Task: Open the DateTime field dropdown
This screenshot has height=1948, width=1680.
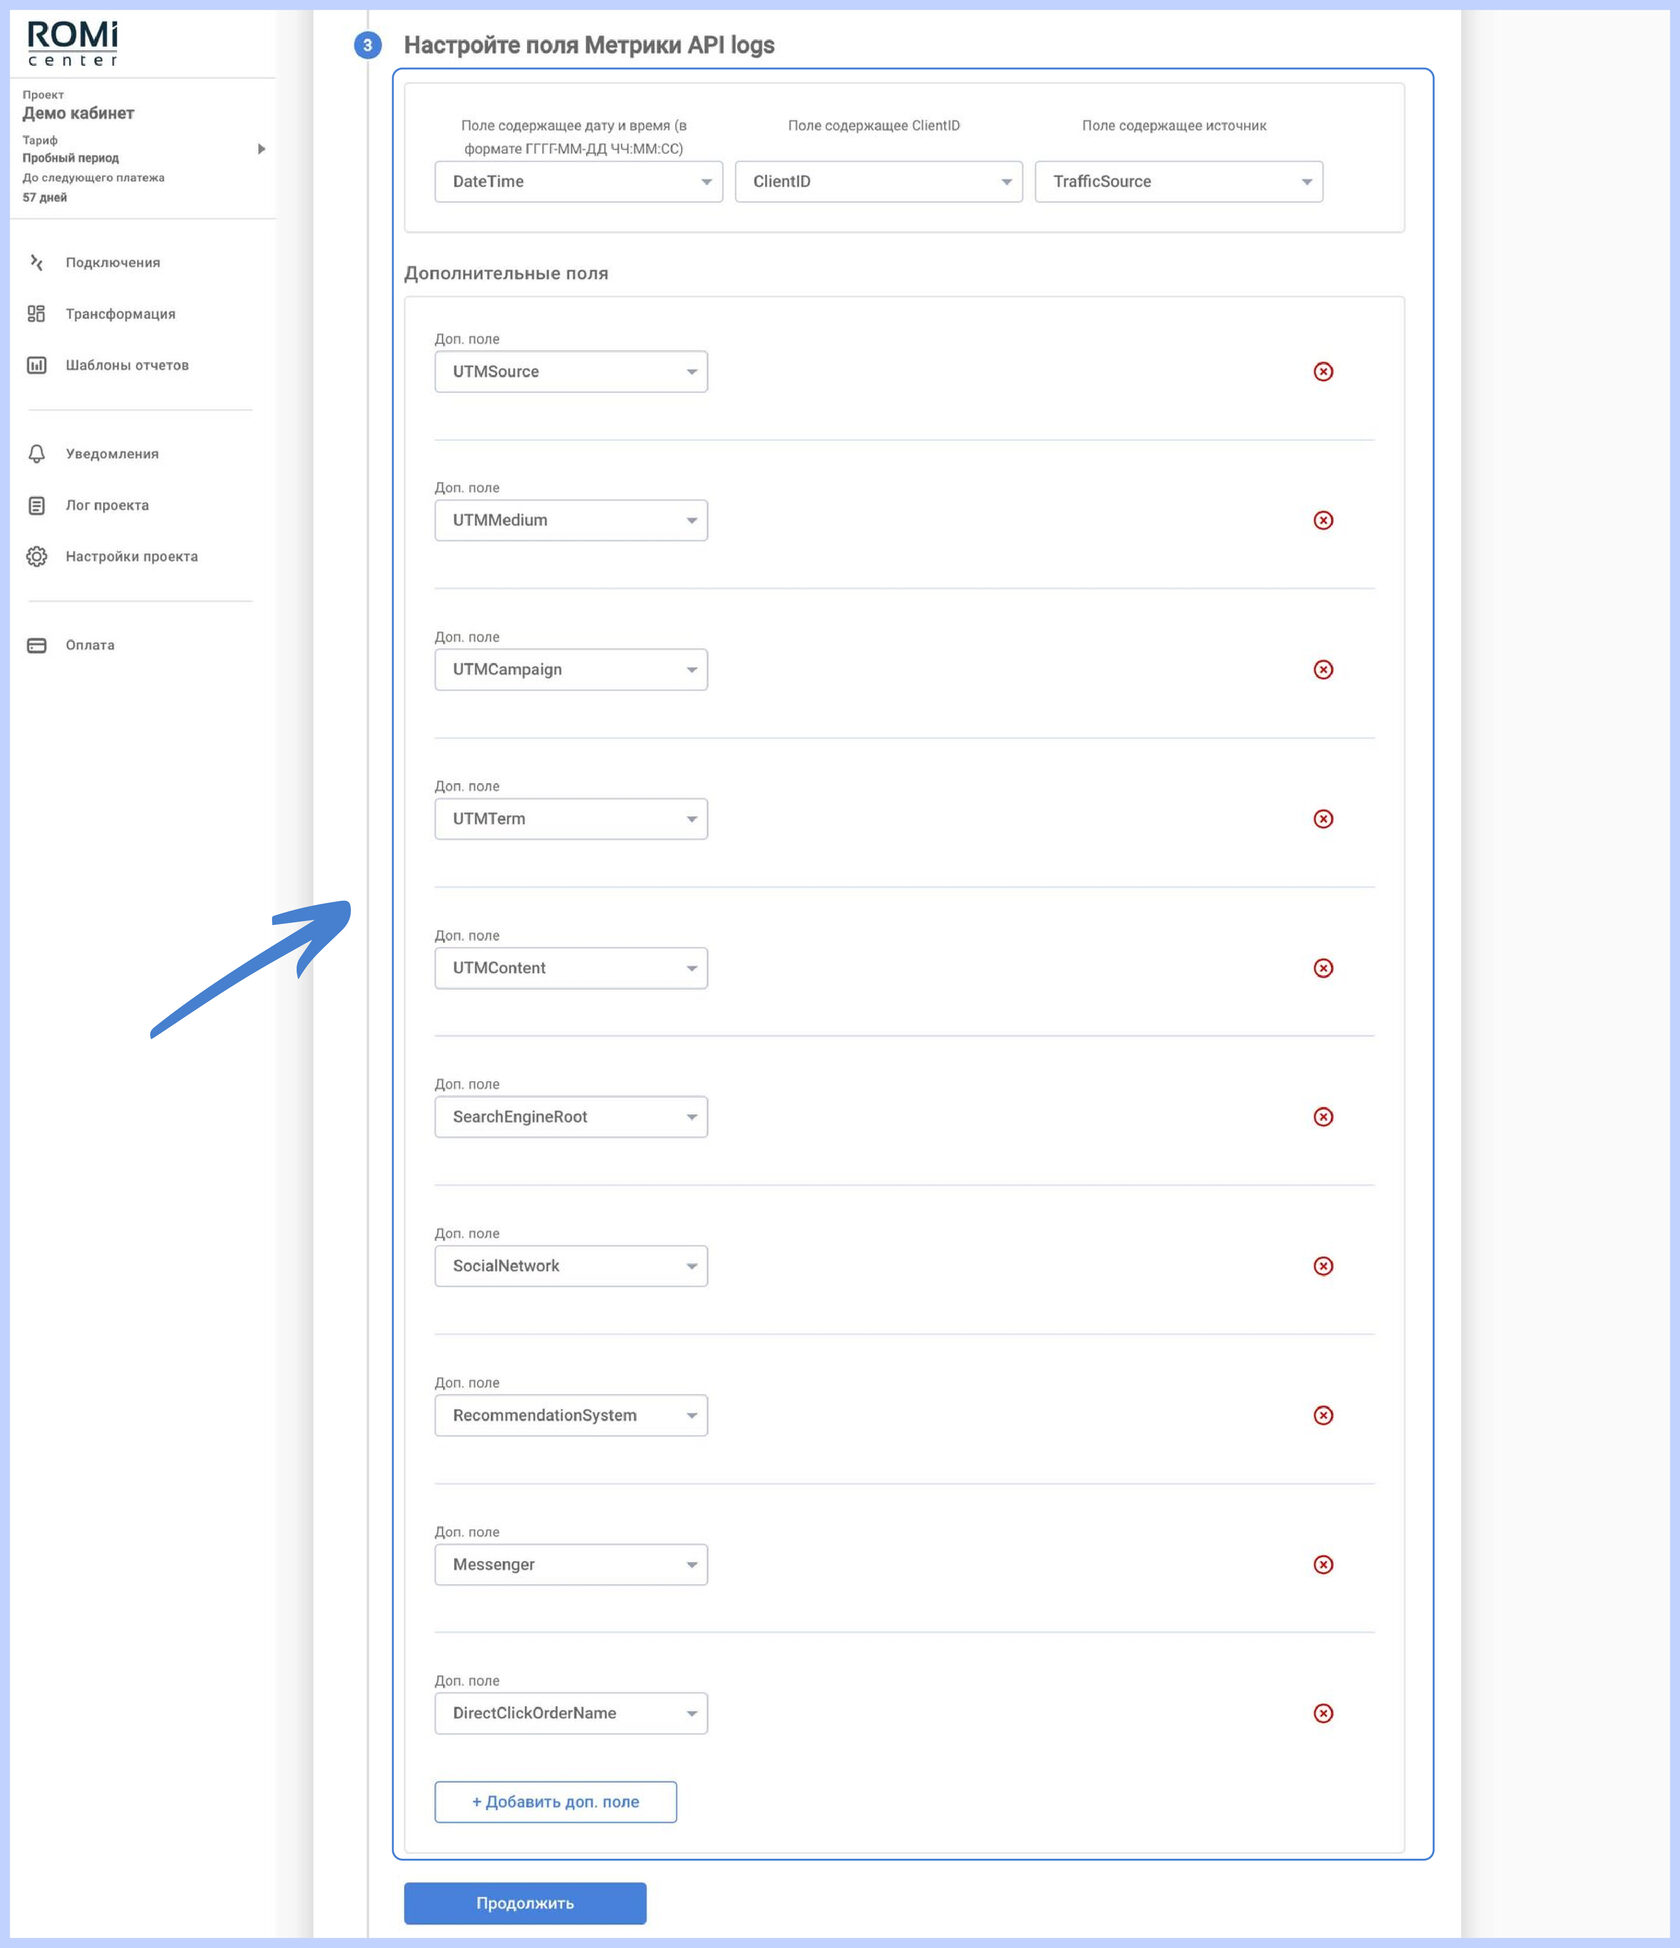Action: (x=578, y=182)
